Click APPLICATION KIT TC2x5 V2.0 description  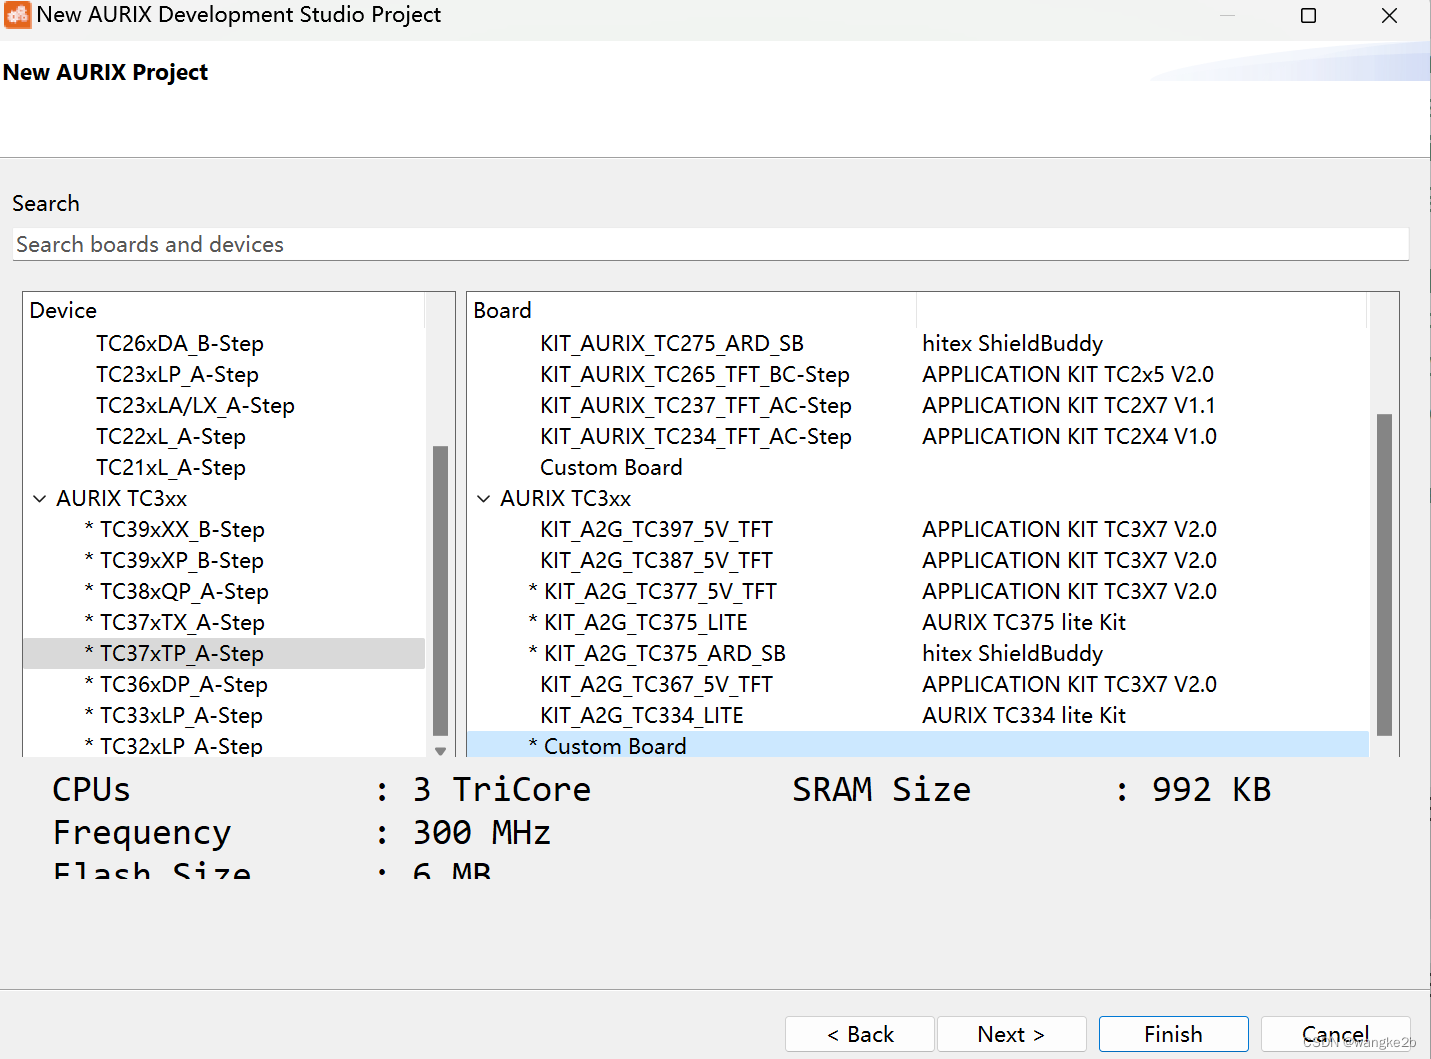click(x=1068, y=374)
